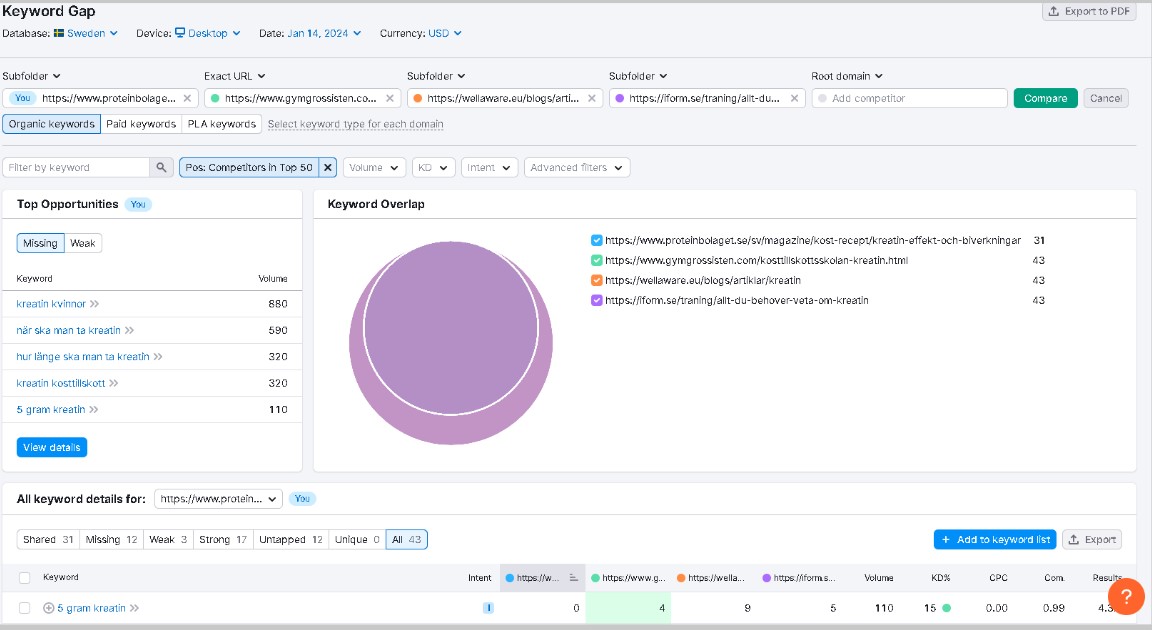This screenshot has height=630, width=1152.
Task: Click the Filter by keyword field
Action: (76, 167)
